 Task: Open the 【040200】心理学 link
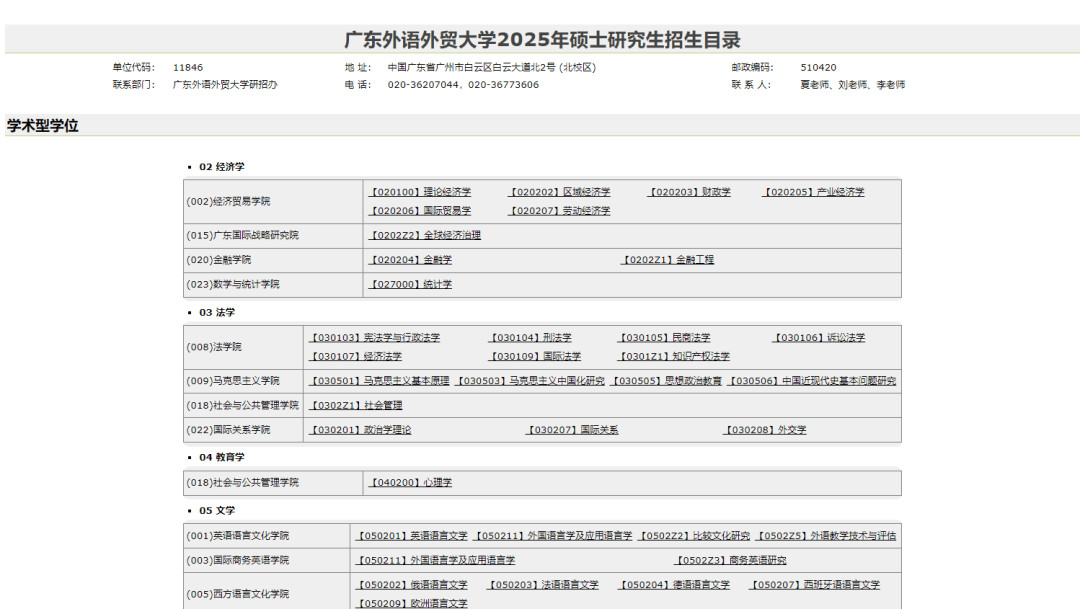pos(410,483)
